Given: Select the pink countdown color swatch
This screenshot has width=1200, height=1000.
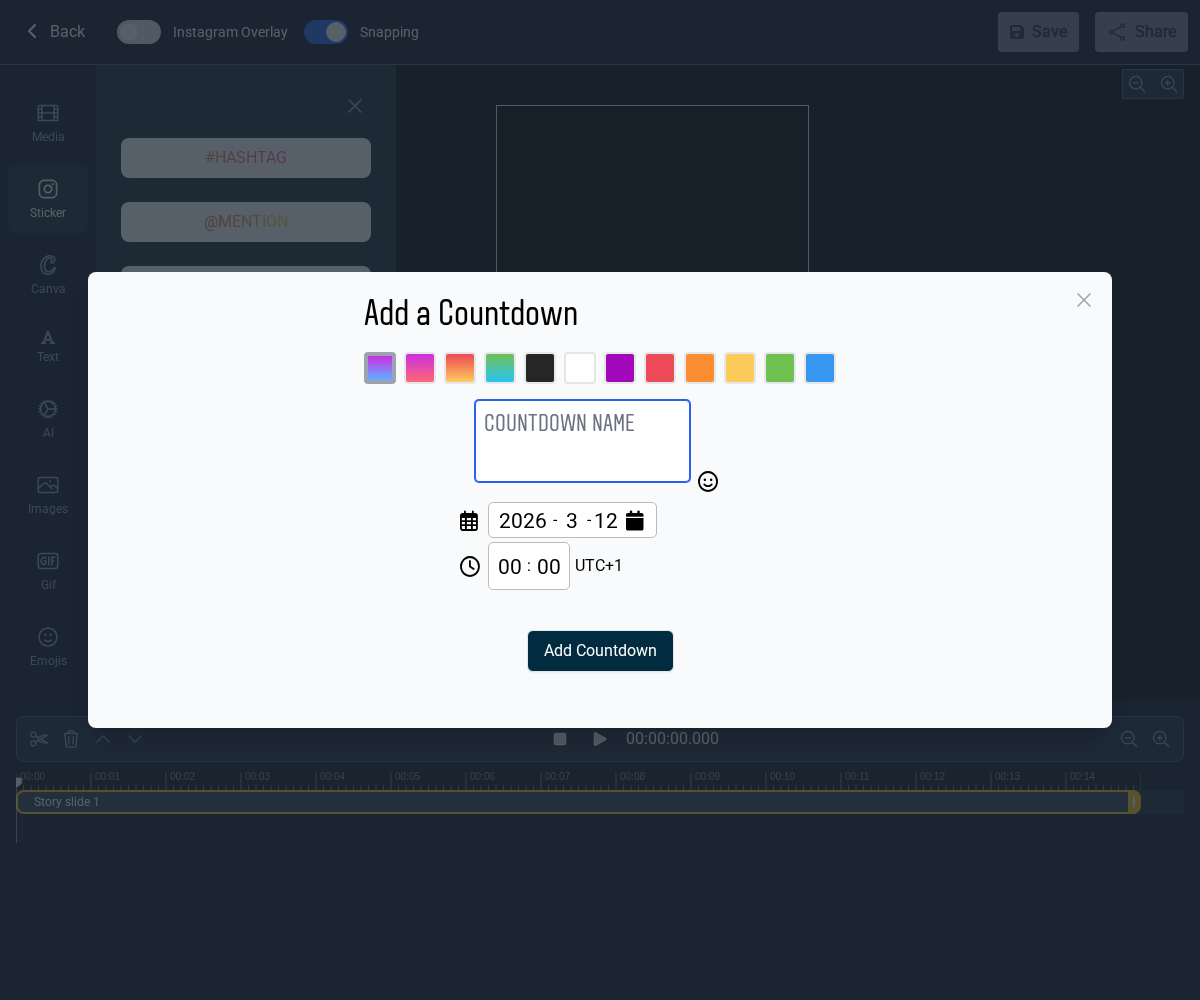Looking at the screenshot, I should point(420,368).
